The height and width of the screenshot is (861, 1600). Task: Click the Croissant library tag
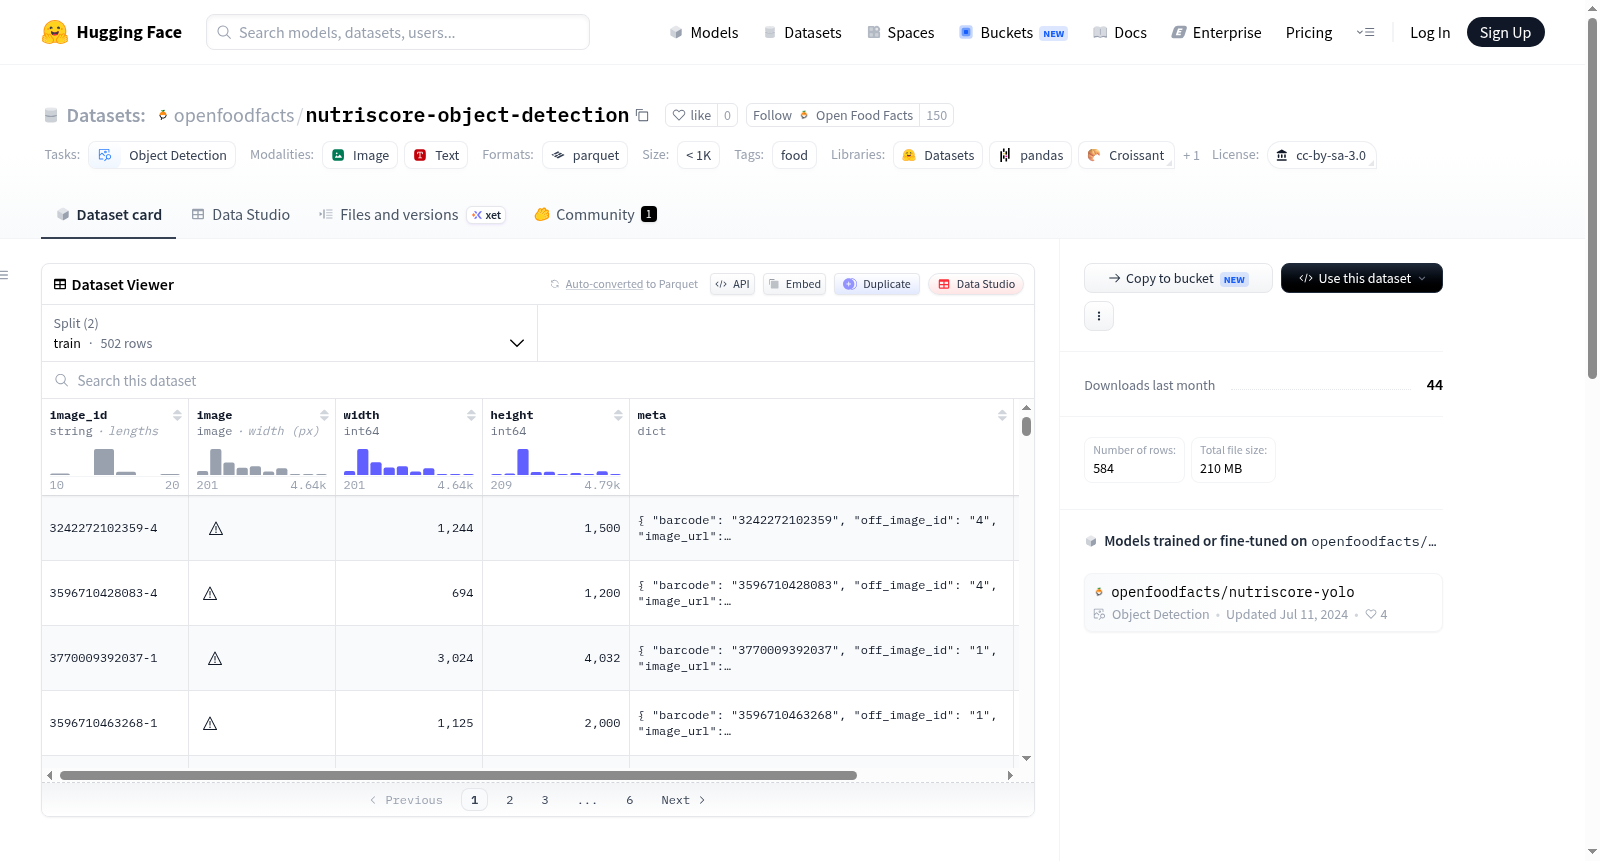point(1126,155)
